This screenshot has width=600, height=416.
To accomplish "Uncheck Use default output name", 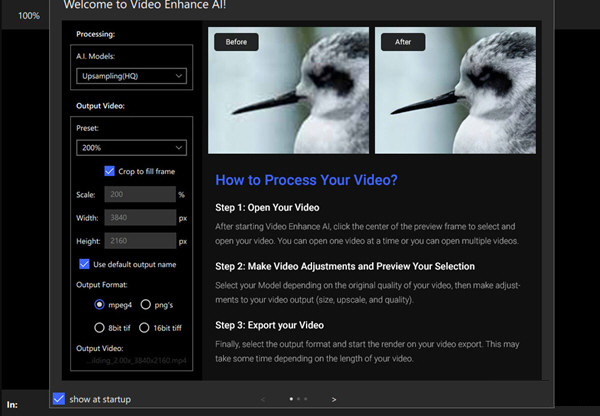I will point(85,264).
